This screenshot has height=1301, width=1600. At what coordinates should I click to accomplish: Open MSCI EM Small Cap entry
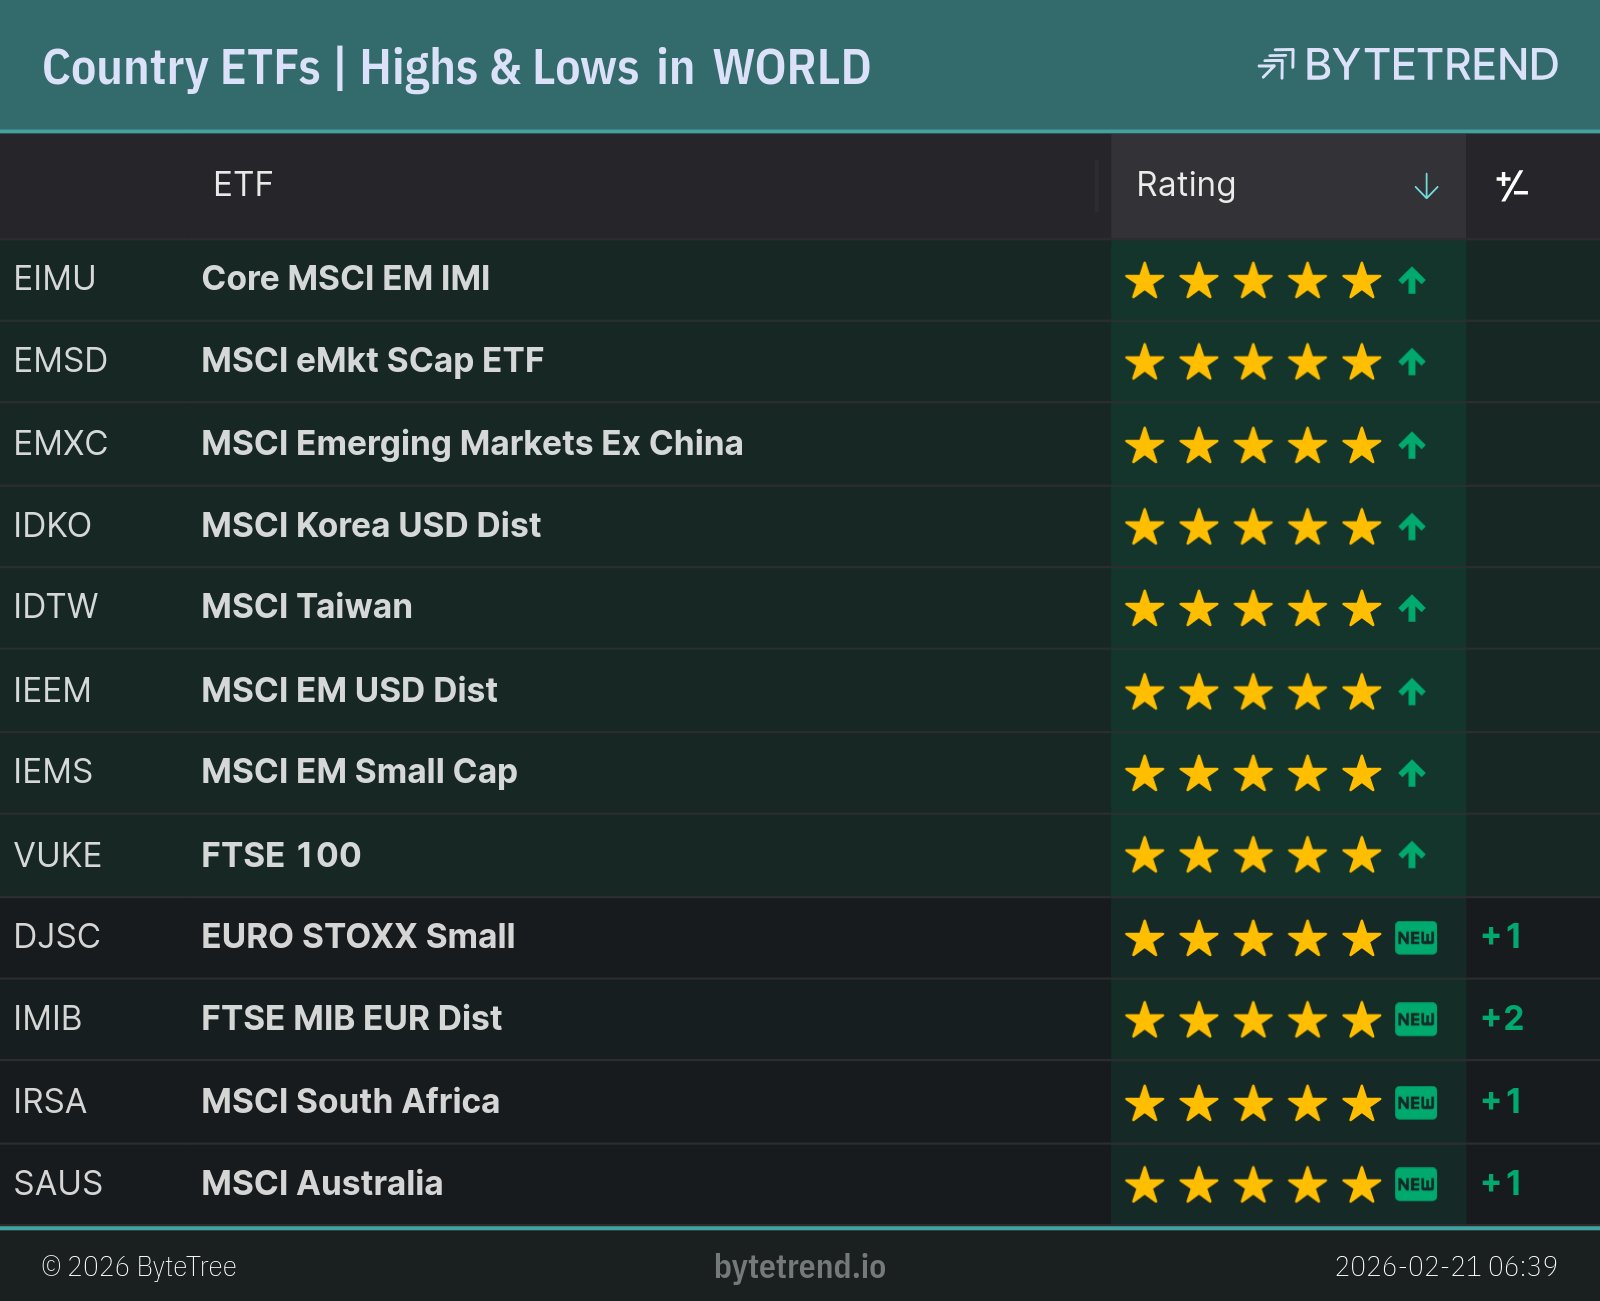[360, 772]
